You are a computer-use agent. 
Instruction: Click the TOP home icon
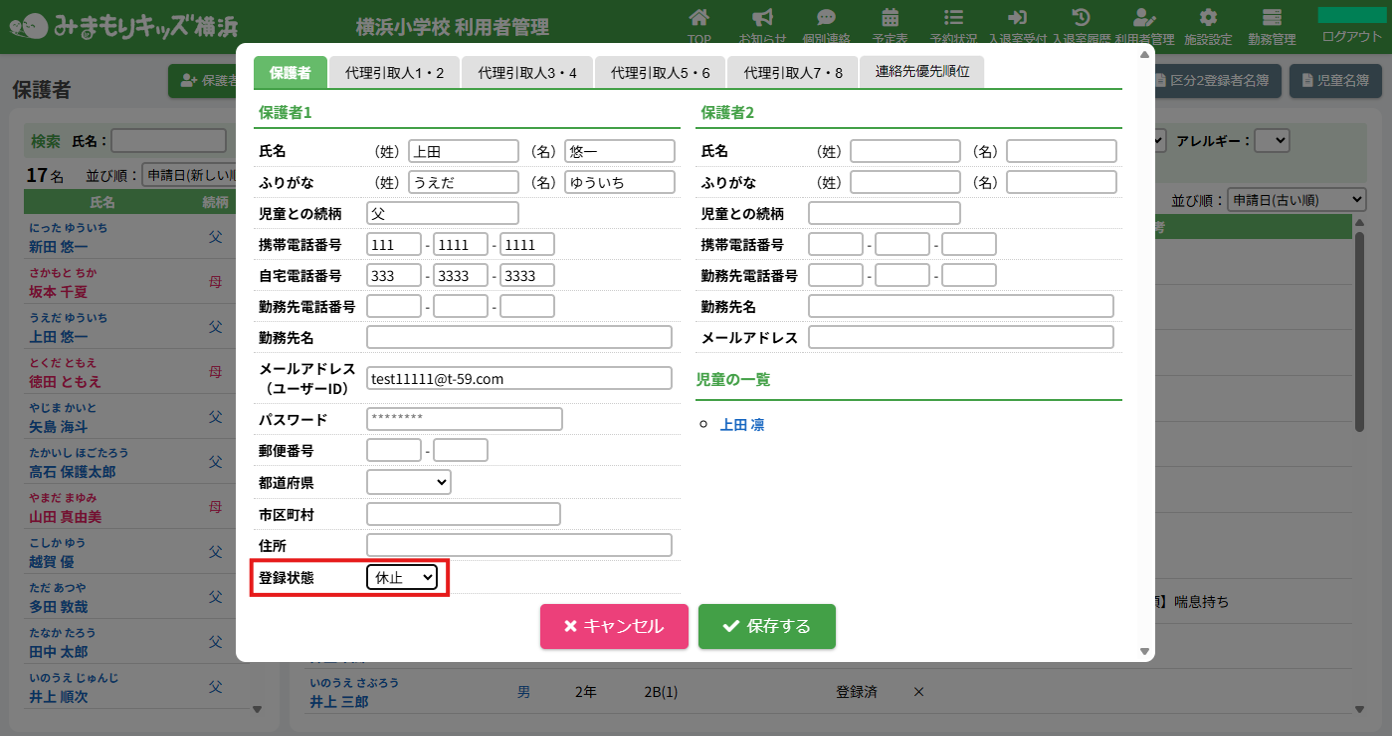(x=700, y=18)
